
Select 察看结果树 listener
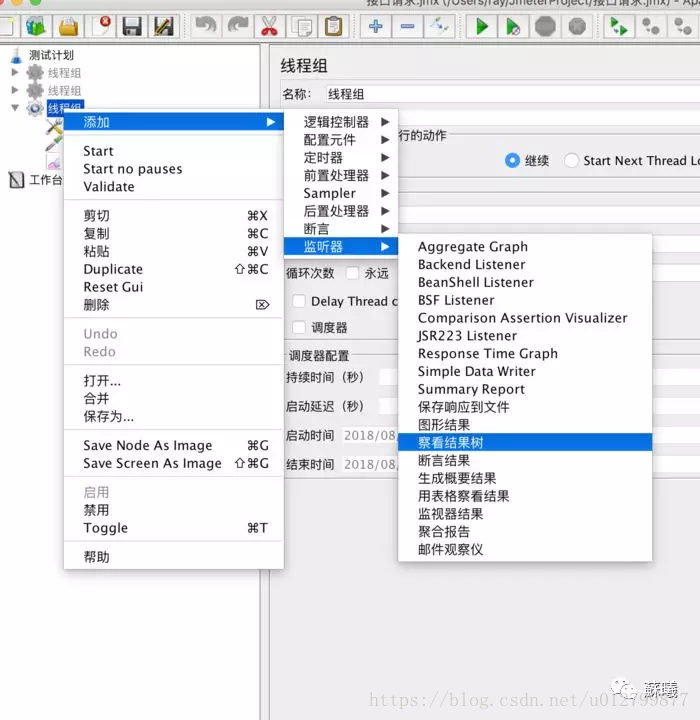click(525, 443)
